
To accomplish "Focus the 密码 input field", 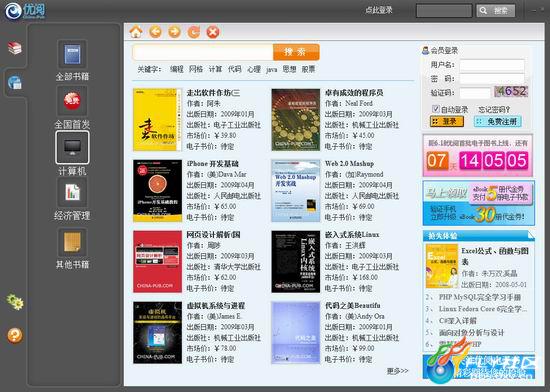I will [492, 79].
